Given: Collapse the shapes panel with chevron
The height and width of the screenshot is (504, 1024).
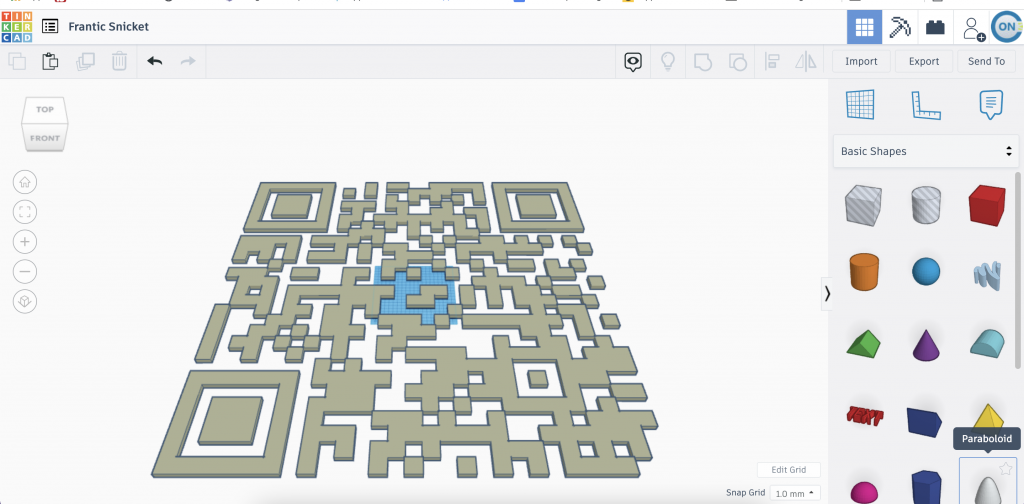Looking at the screenshot, I should 827,294.
